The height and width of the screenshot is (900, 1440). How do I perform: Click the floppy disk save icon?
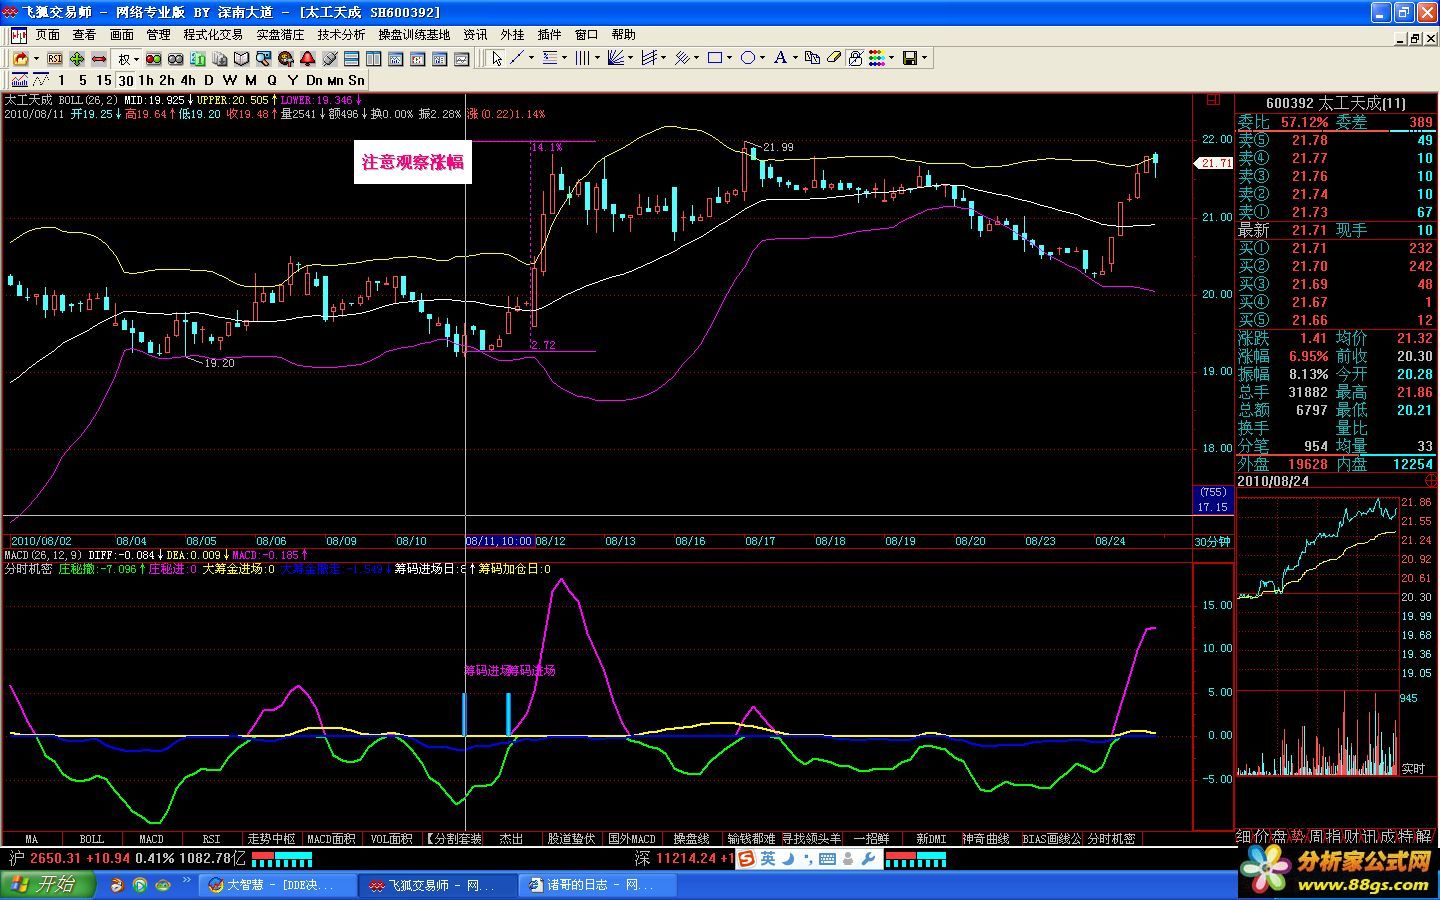[910, 58]
